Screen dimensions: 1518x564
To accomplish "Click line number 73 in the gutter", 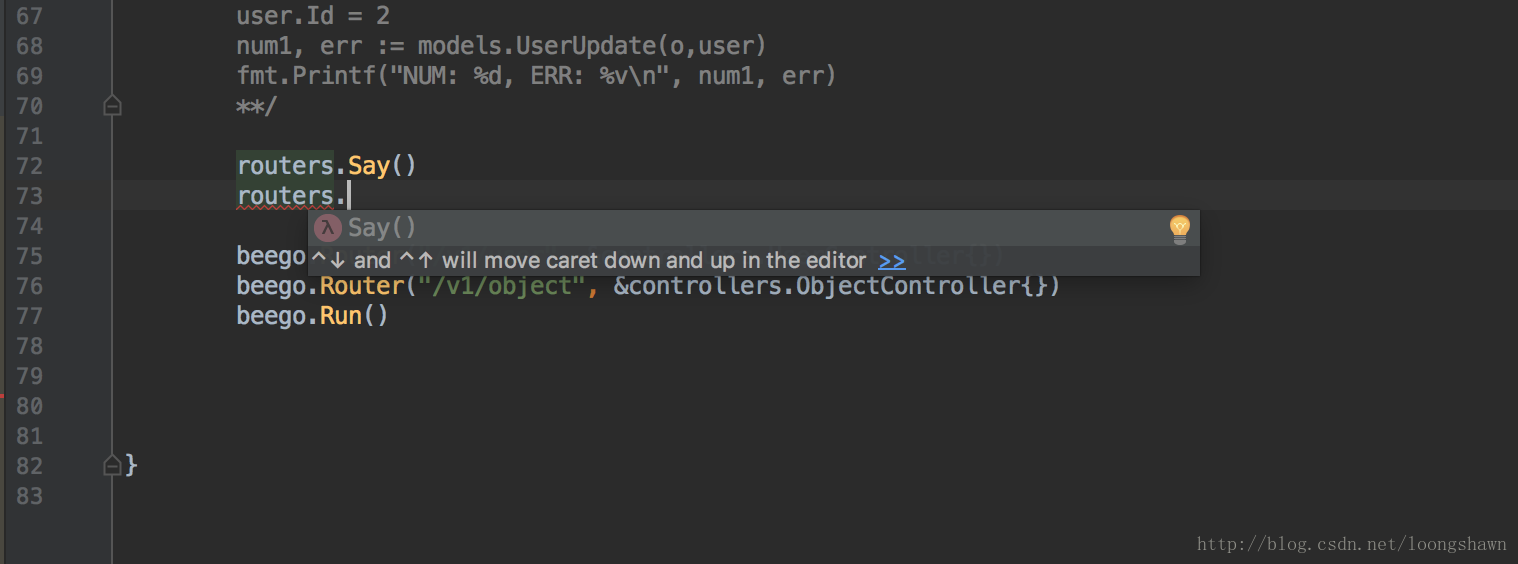I will pos(30,196).
